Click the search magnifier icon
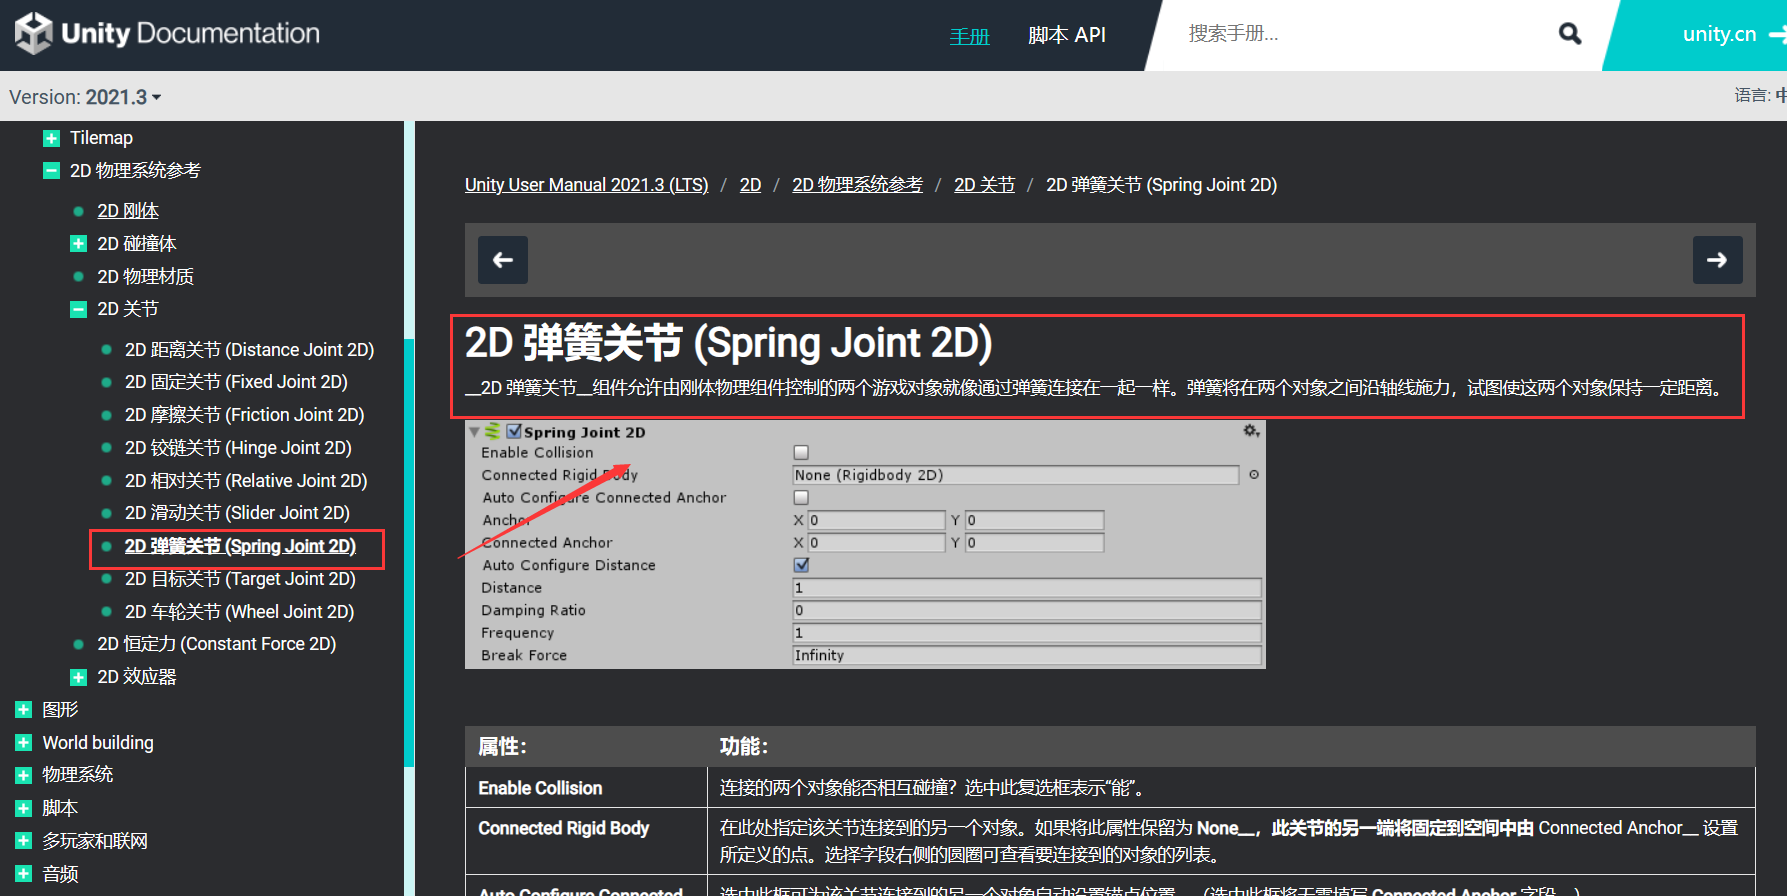1787x896 pixels. coord(1570,34)
